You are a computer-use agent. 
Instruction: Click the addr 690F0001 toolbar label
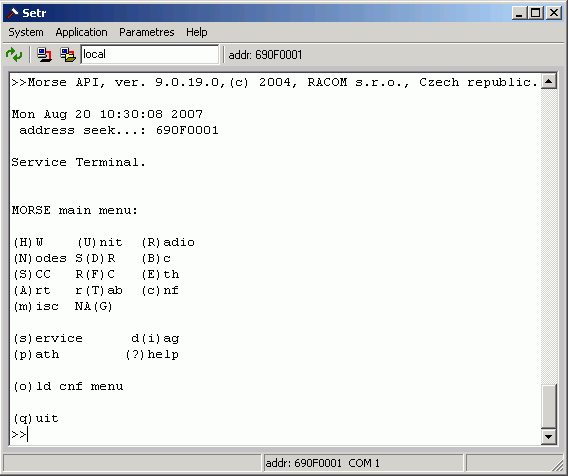[x=265, y=55]
